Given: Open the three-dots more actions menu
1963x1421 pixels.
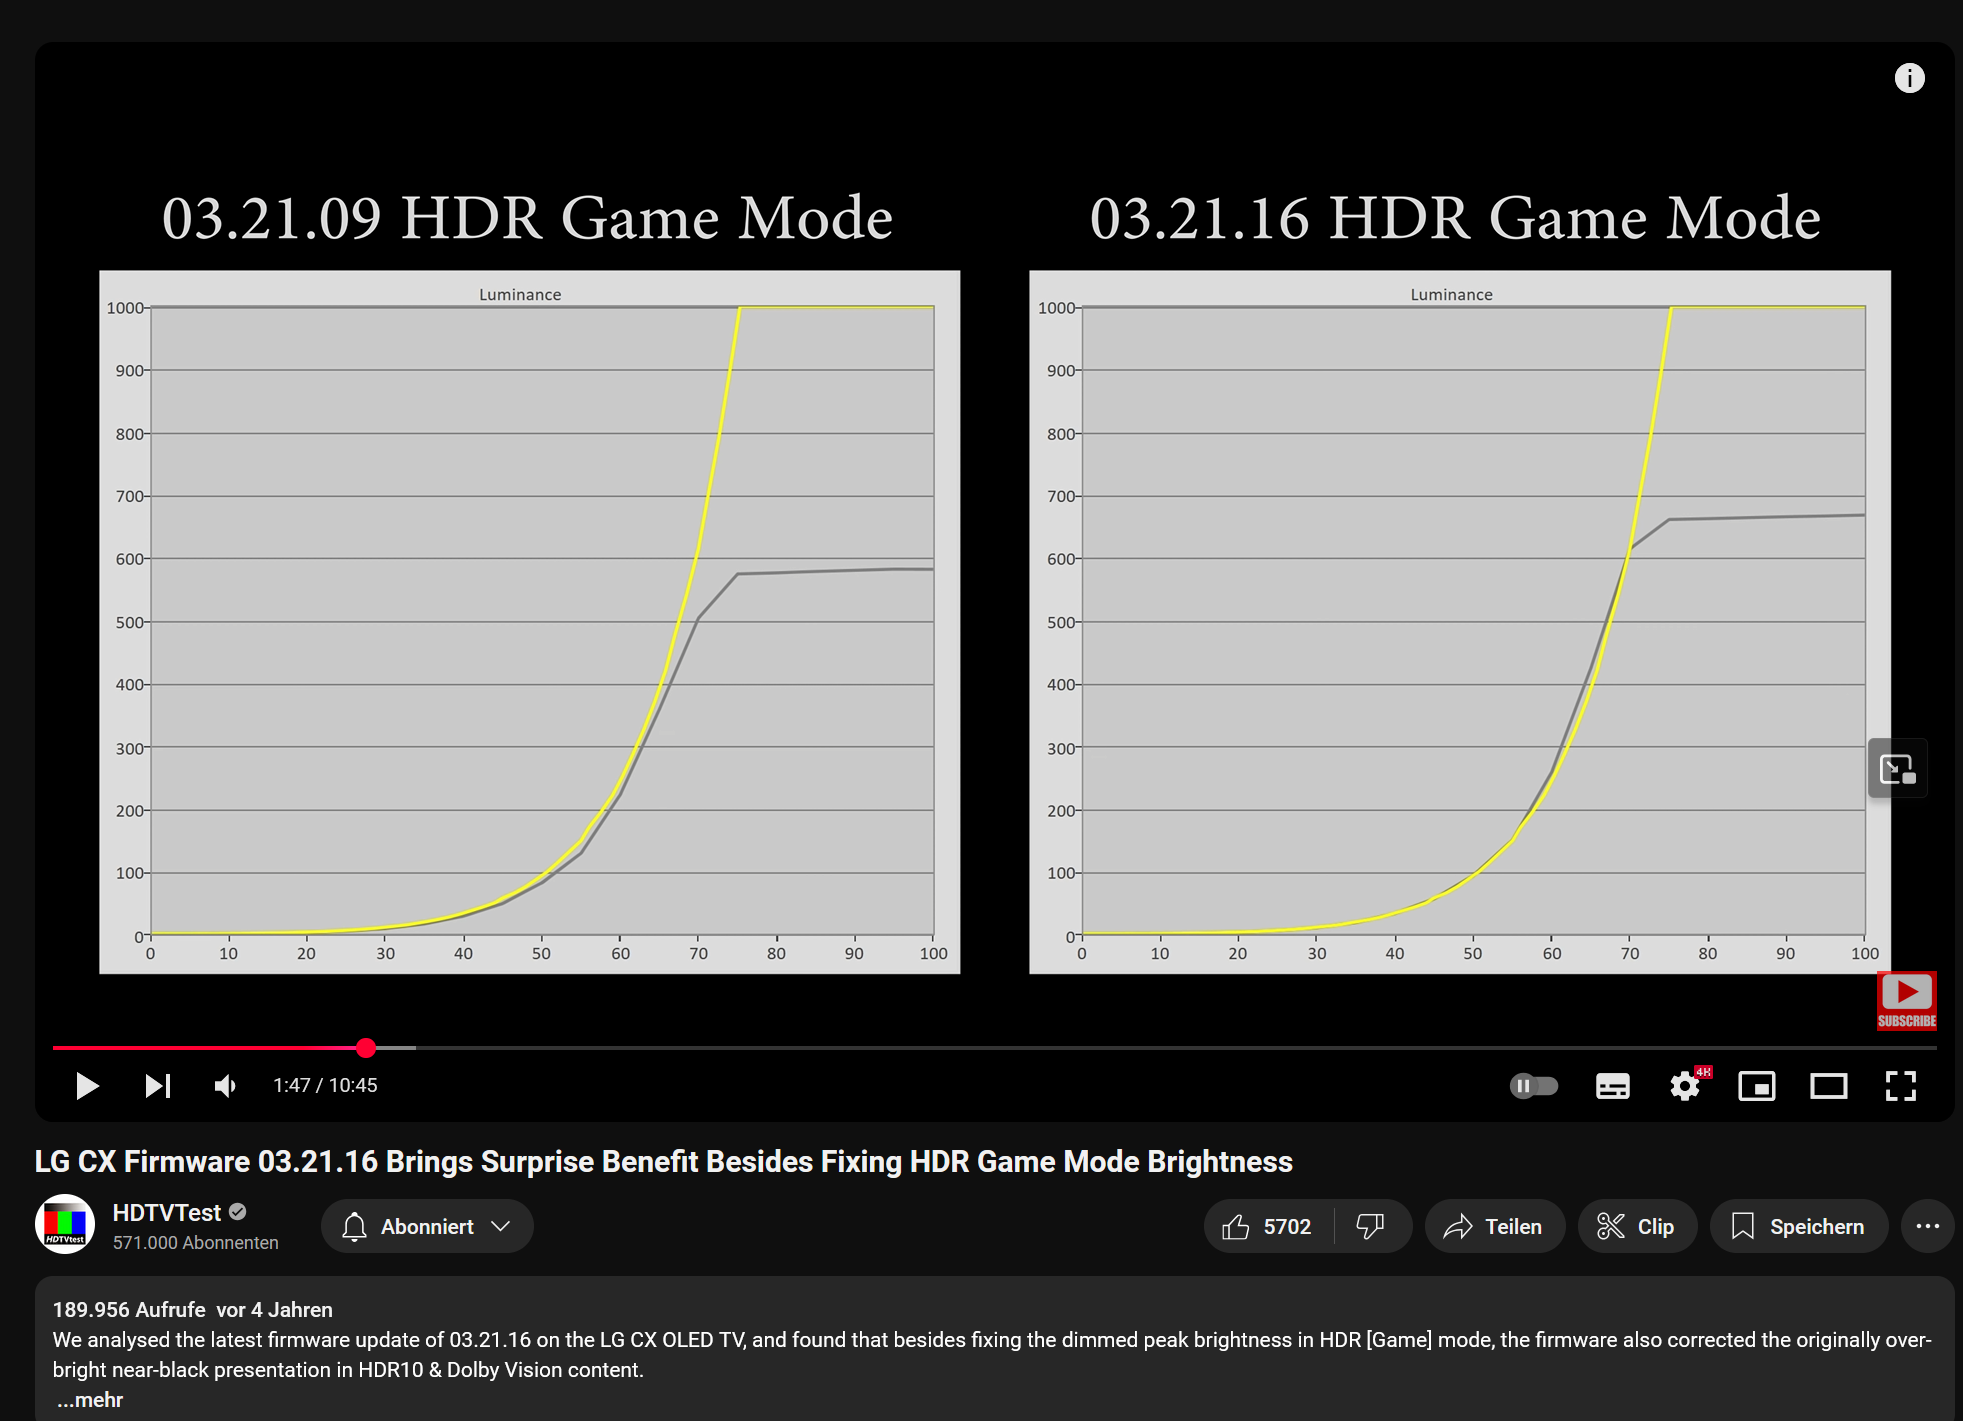Looking at the screenshot, I should (x=1927, y=1226).
